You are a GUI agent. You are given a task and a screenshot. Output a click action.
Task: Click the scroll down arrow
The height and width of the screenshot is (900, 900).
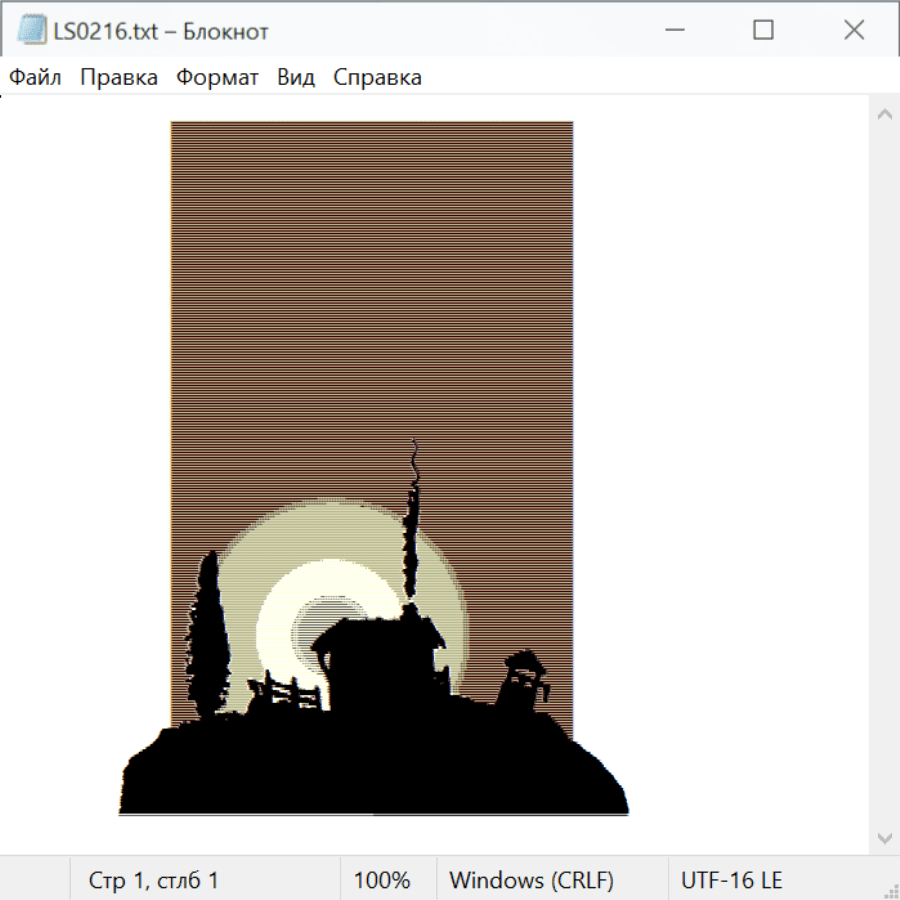tap(884, 836)
